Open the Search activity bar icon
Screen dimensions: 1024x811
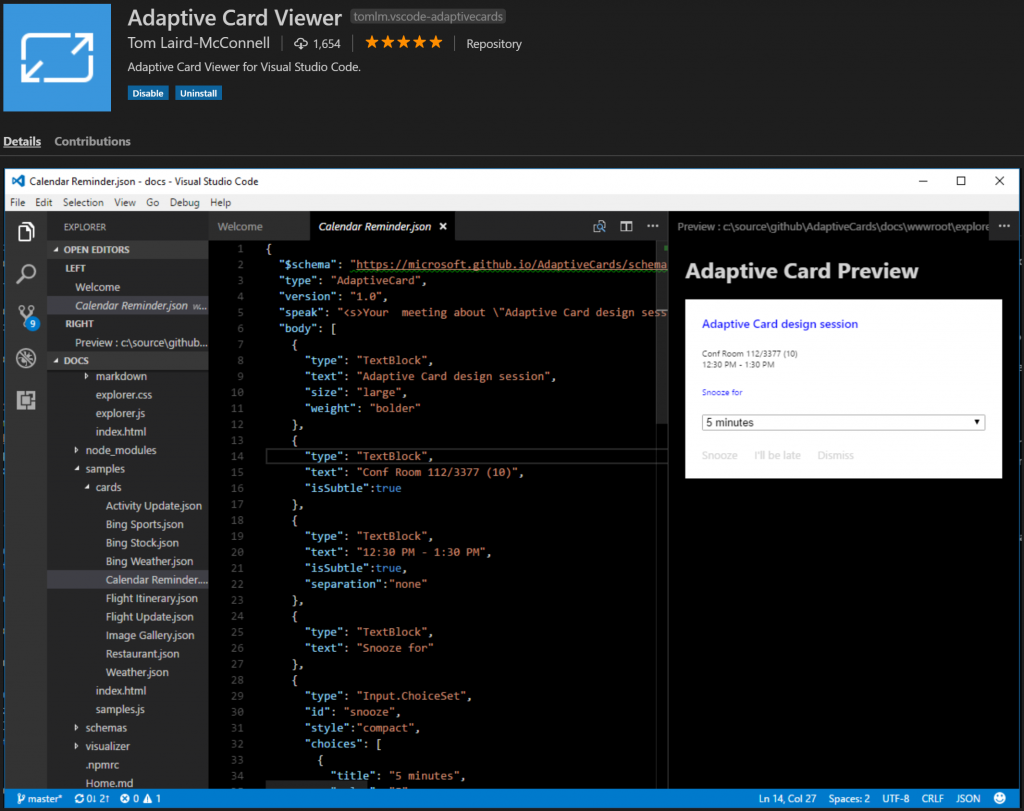pos(26,274)
